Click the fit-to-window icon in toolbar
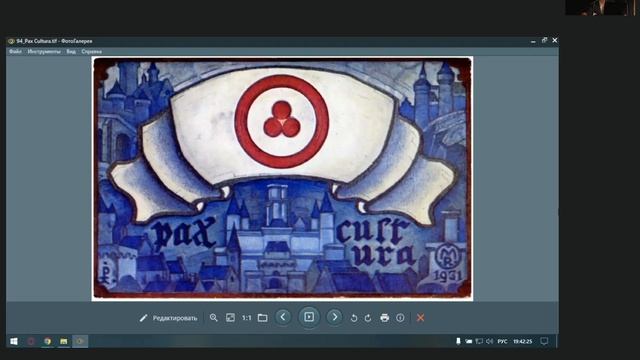The width and height of the screenshot is (640, 360). pos(230,318)
